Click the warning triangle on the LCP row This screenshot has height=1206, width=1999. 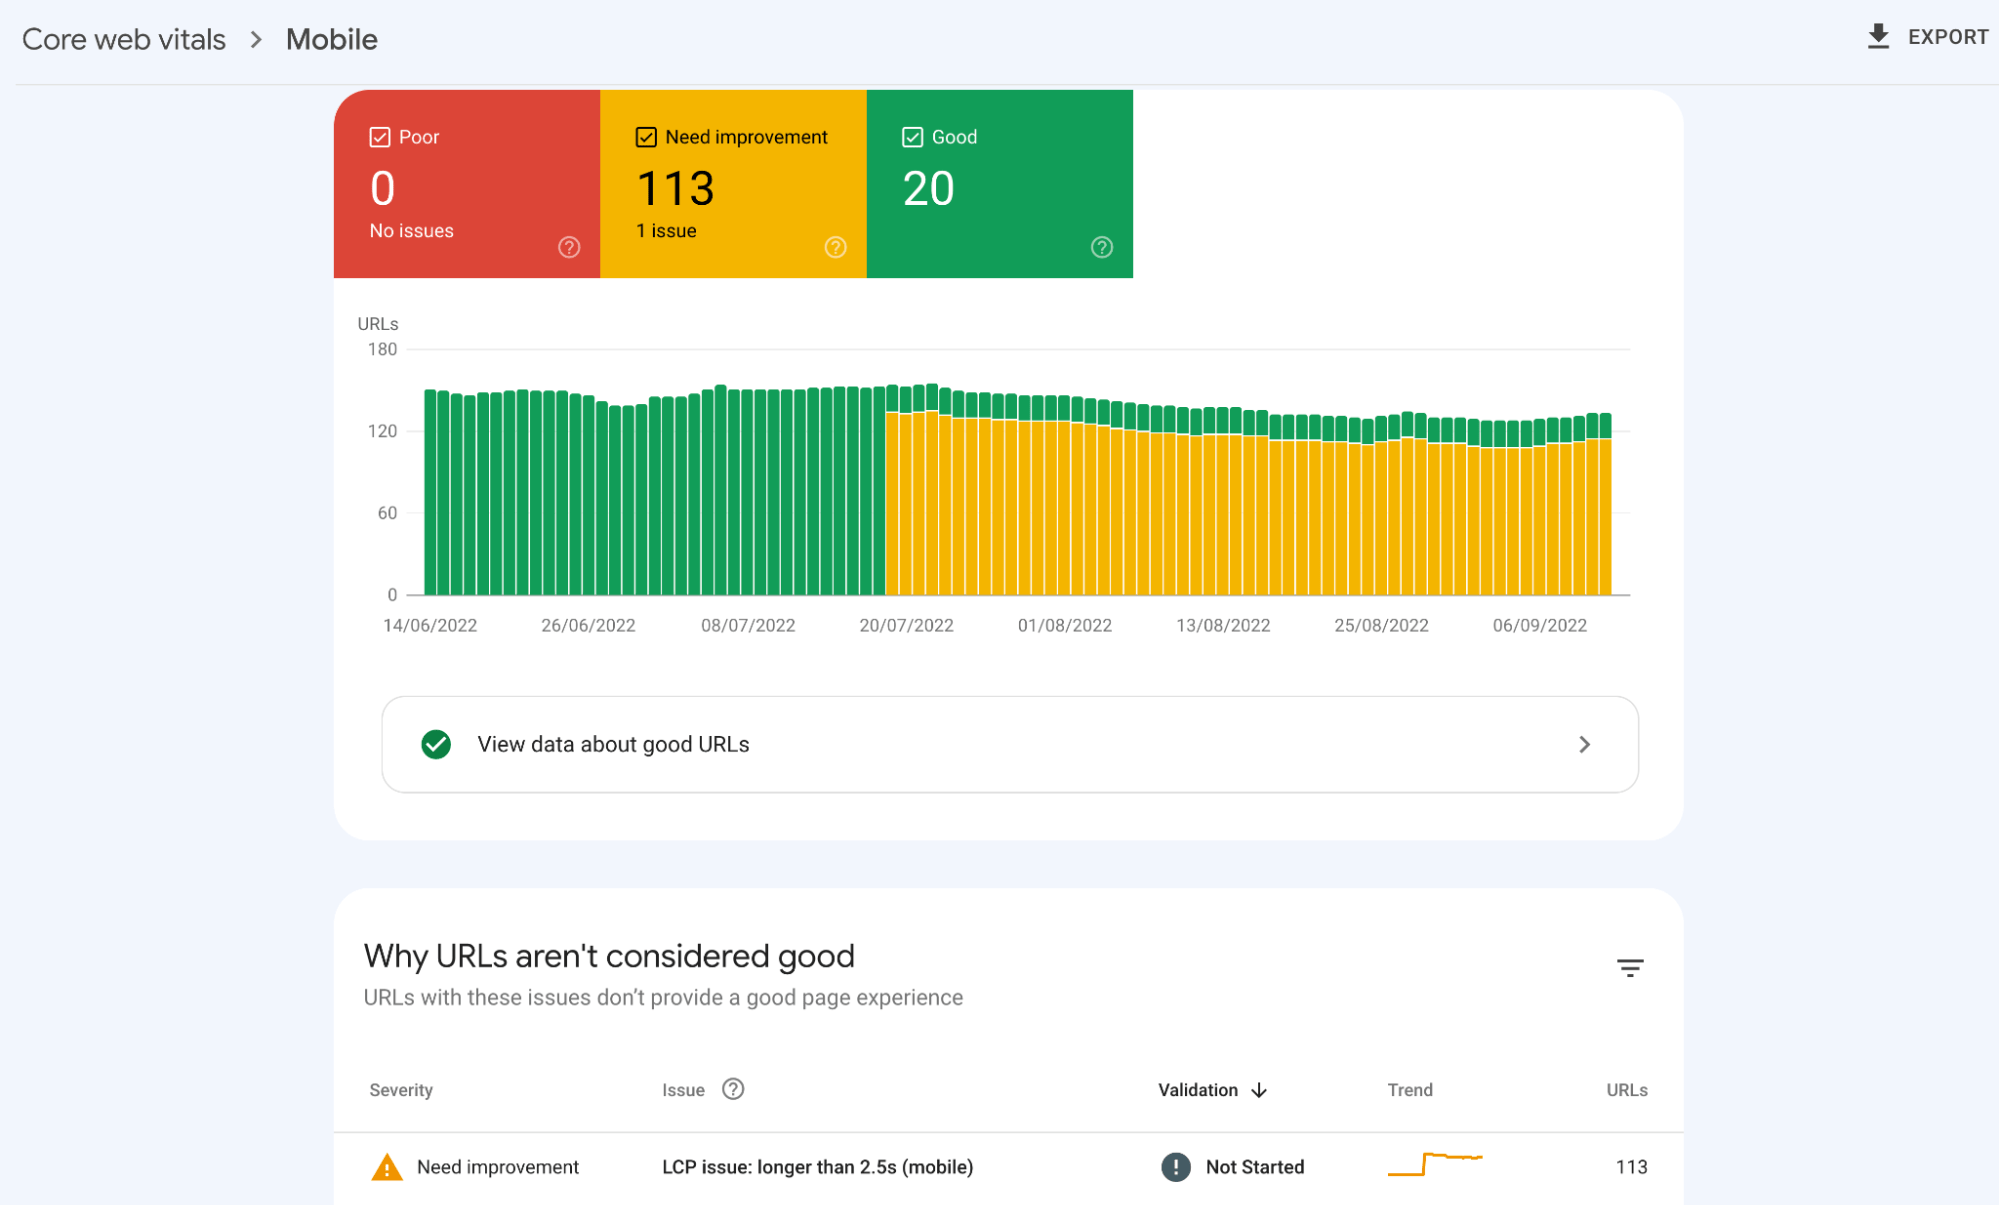pyautogui.click(x=387, y=1166)
